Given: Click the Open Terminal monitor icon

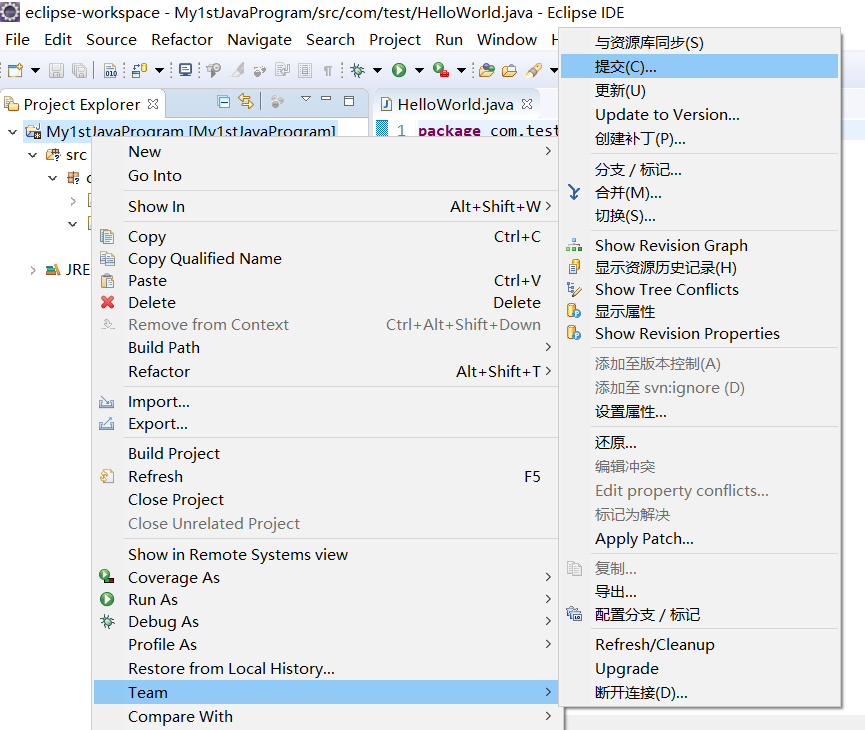Looking at the screenshot, I should [x=186, y=70].
